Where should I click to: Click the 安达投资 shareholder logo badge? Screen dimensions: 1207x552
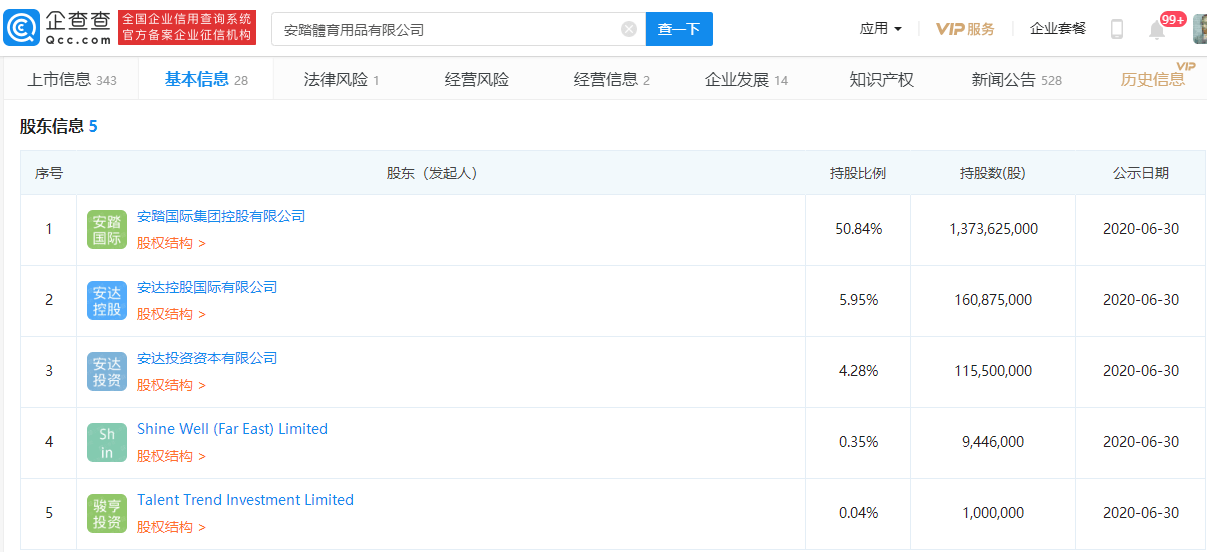(107, 372)
